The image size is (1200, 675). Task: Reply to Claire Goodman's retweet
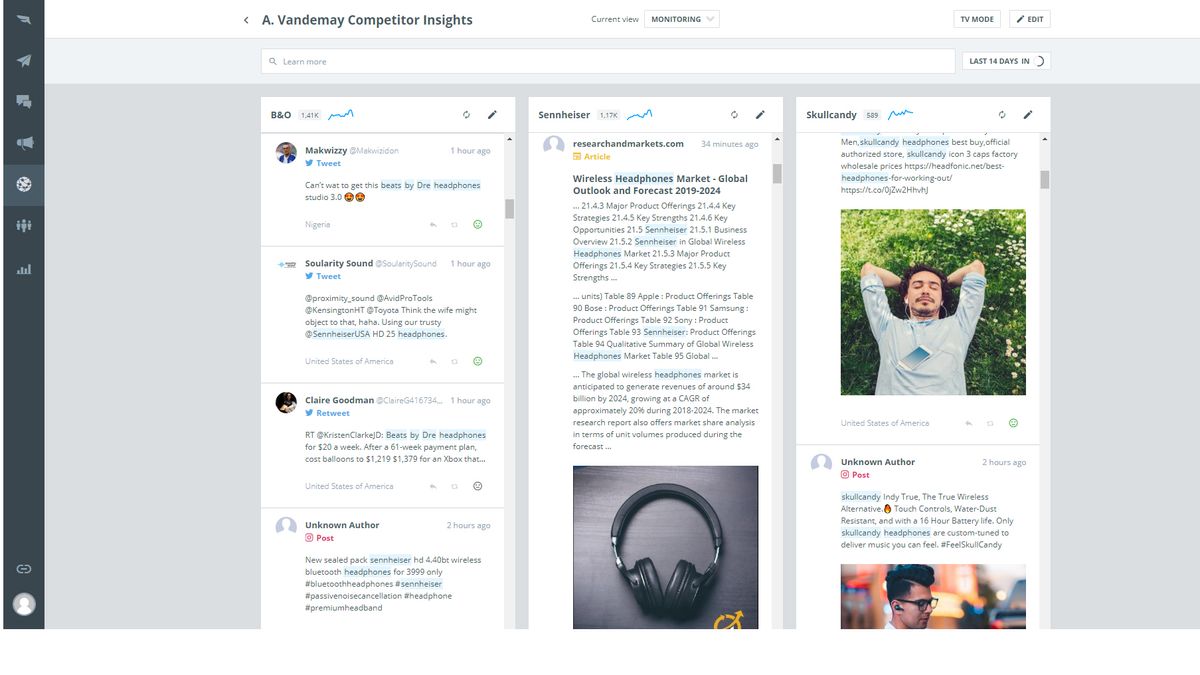(433, 486)
